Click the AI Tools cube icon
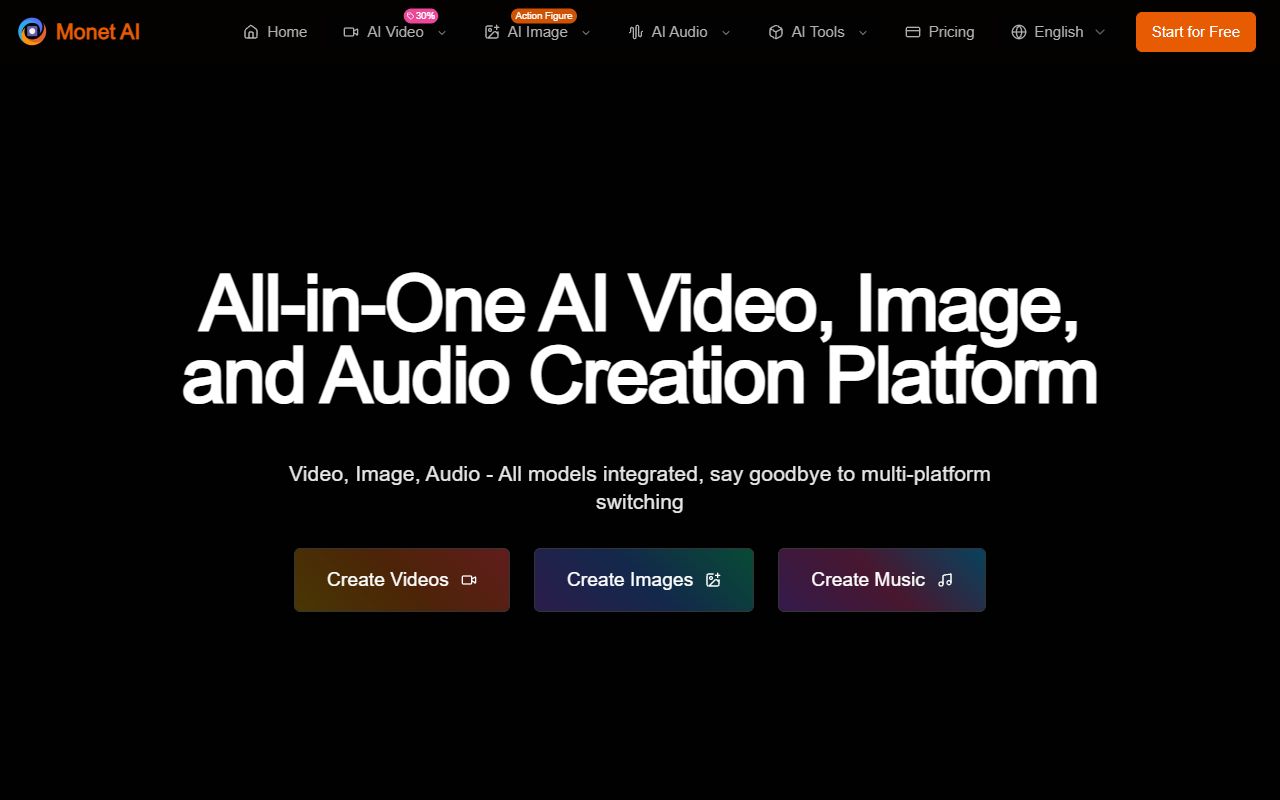Viewport: 1280px width, 800px height. click(776, 32)
